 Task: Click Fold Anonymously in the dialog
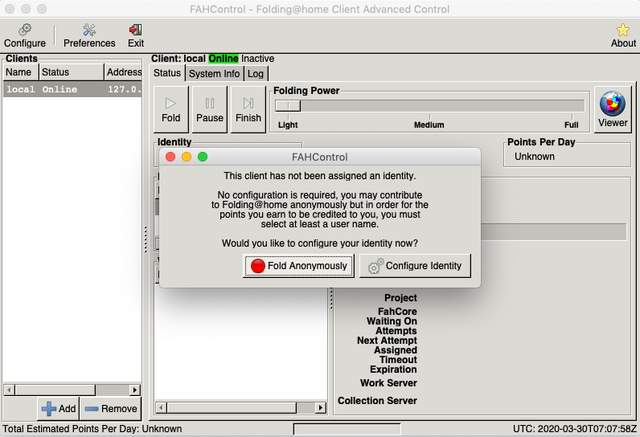click(299, 266)
